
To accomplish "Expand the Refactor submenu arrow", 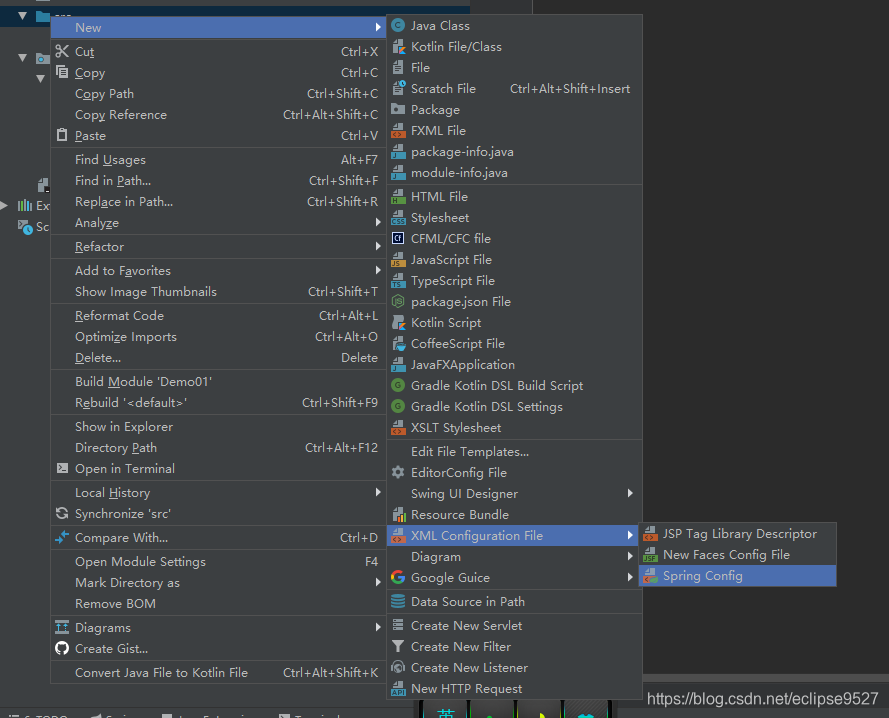I will [378, 246].
